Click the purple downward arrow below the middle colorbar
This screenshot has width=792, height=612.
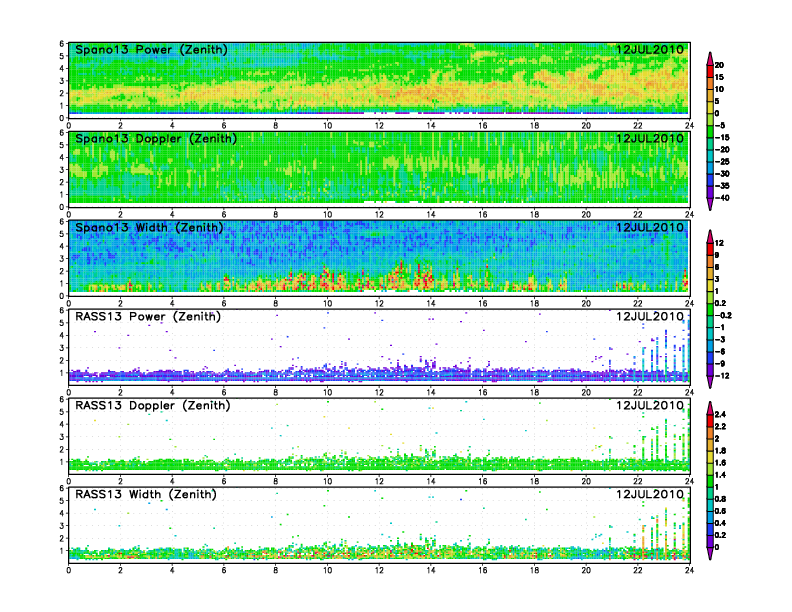click(x=710, y=382)
